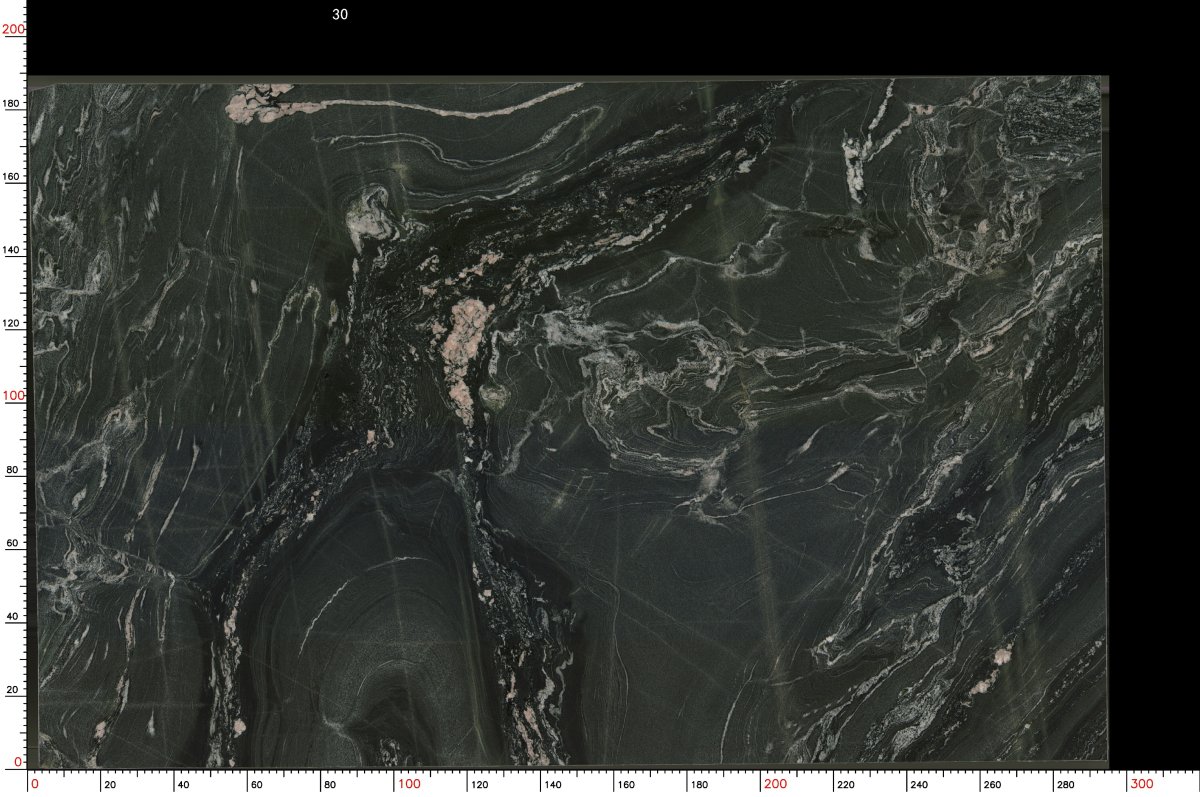Click the red 200 mark on the vertical ruler

(13, 30)
